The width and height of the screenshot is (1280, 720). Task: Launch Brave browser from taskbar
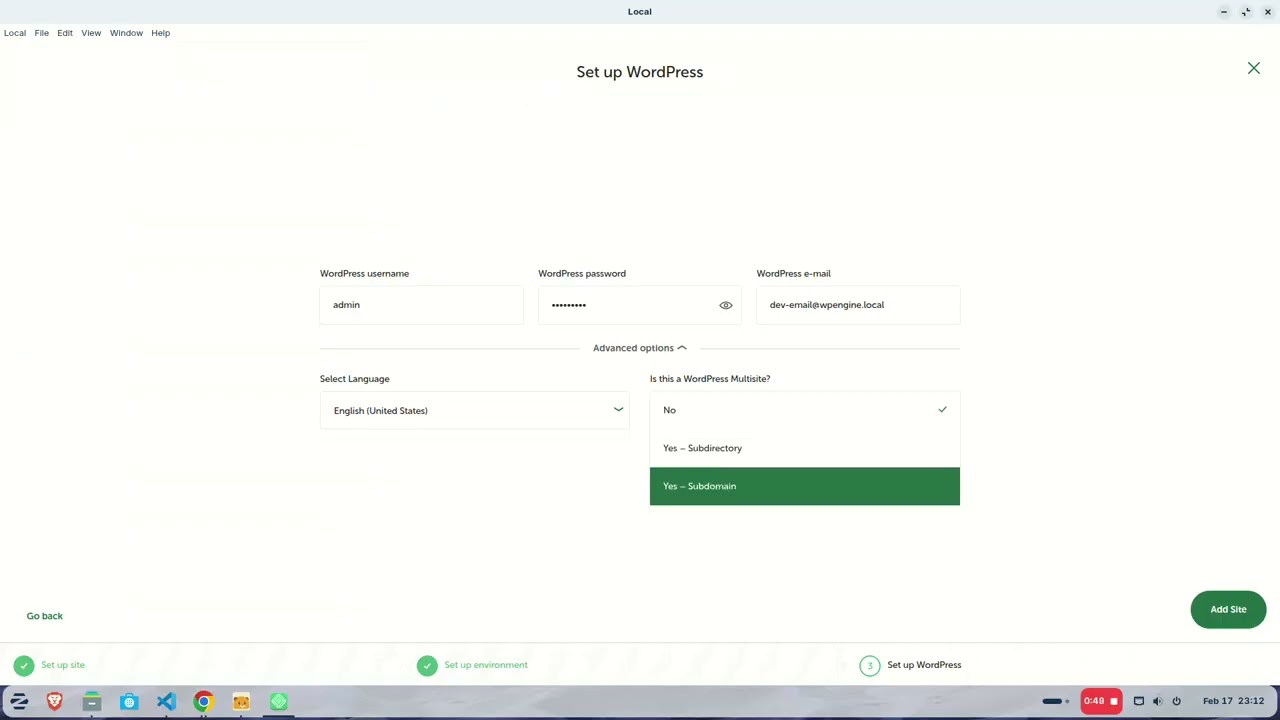55,701
